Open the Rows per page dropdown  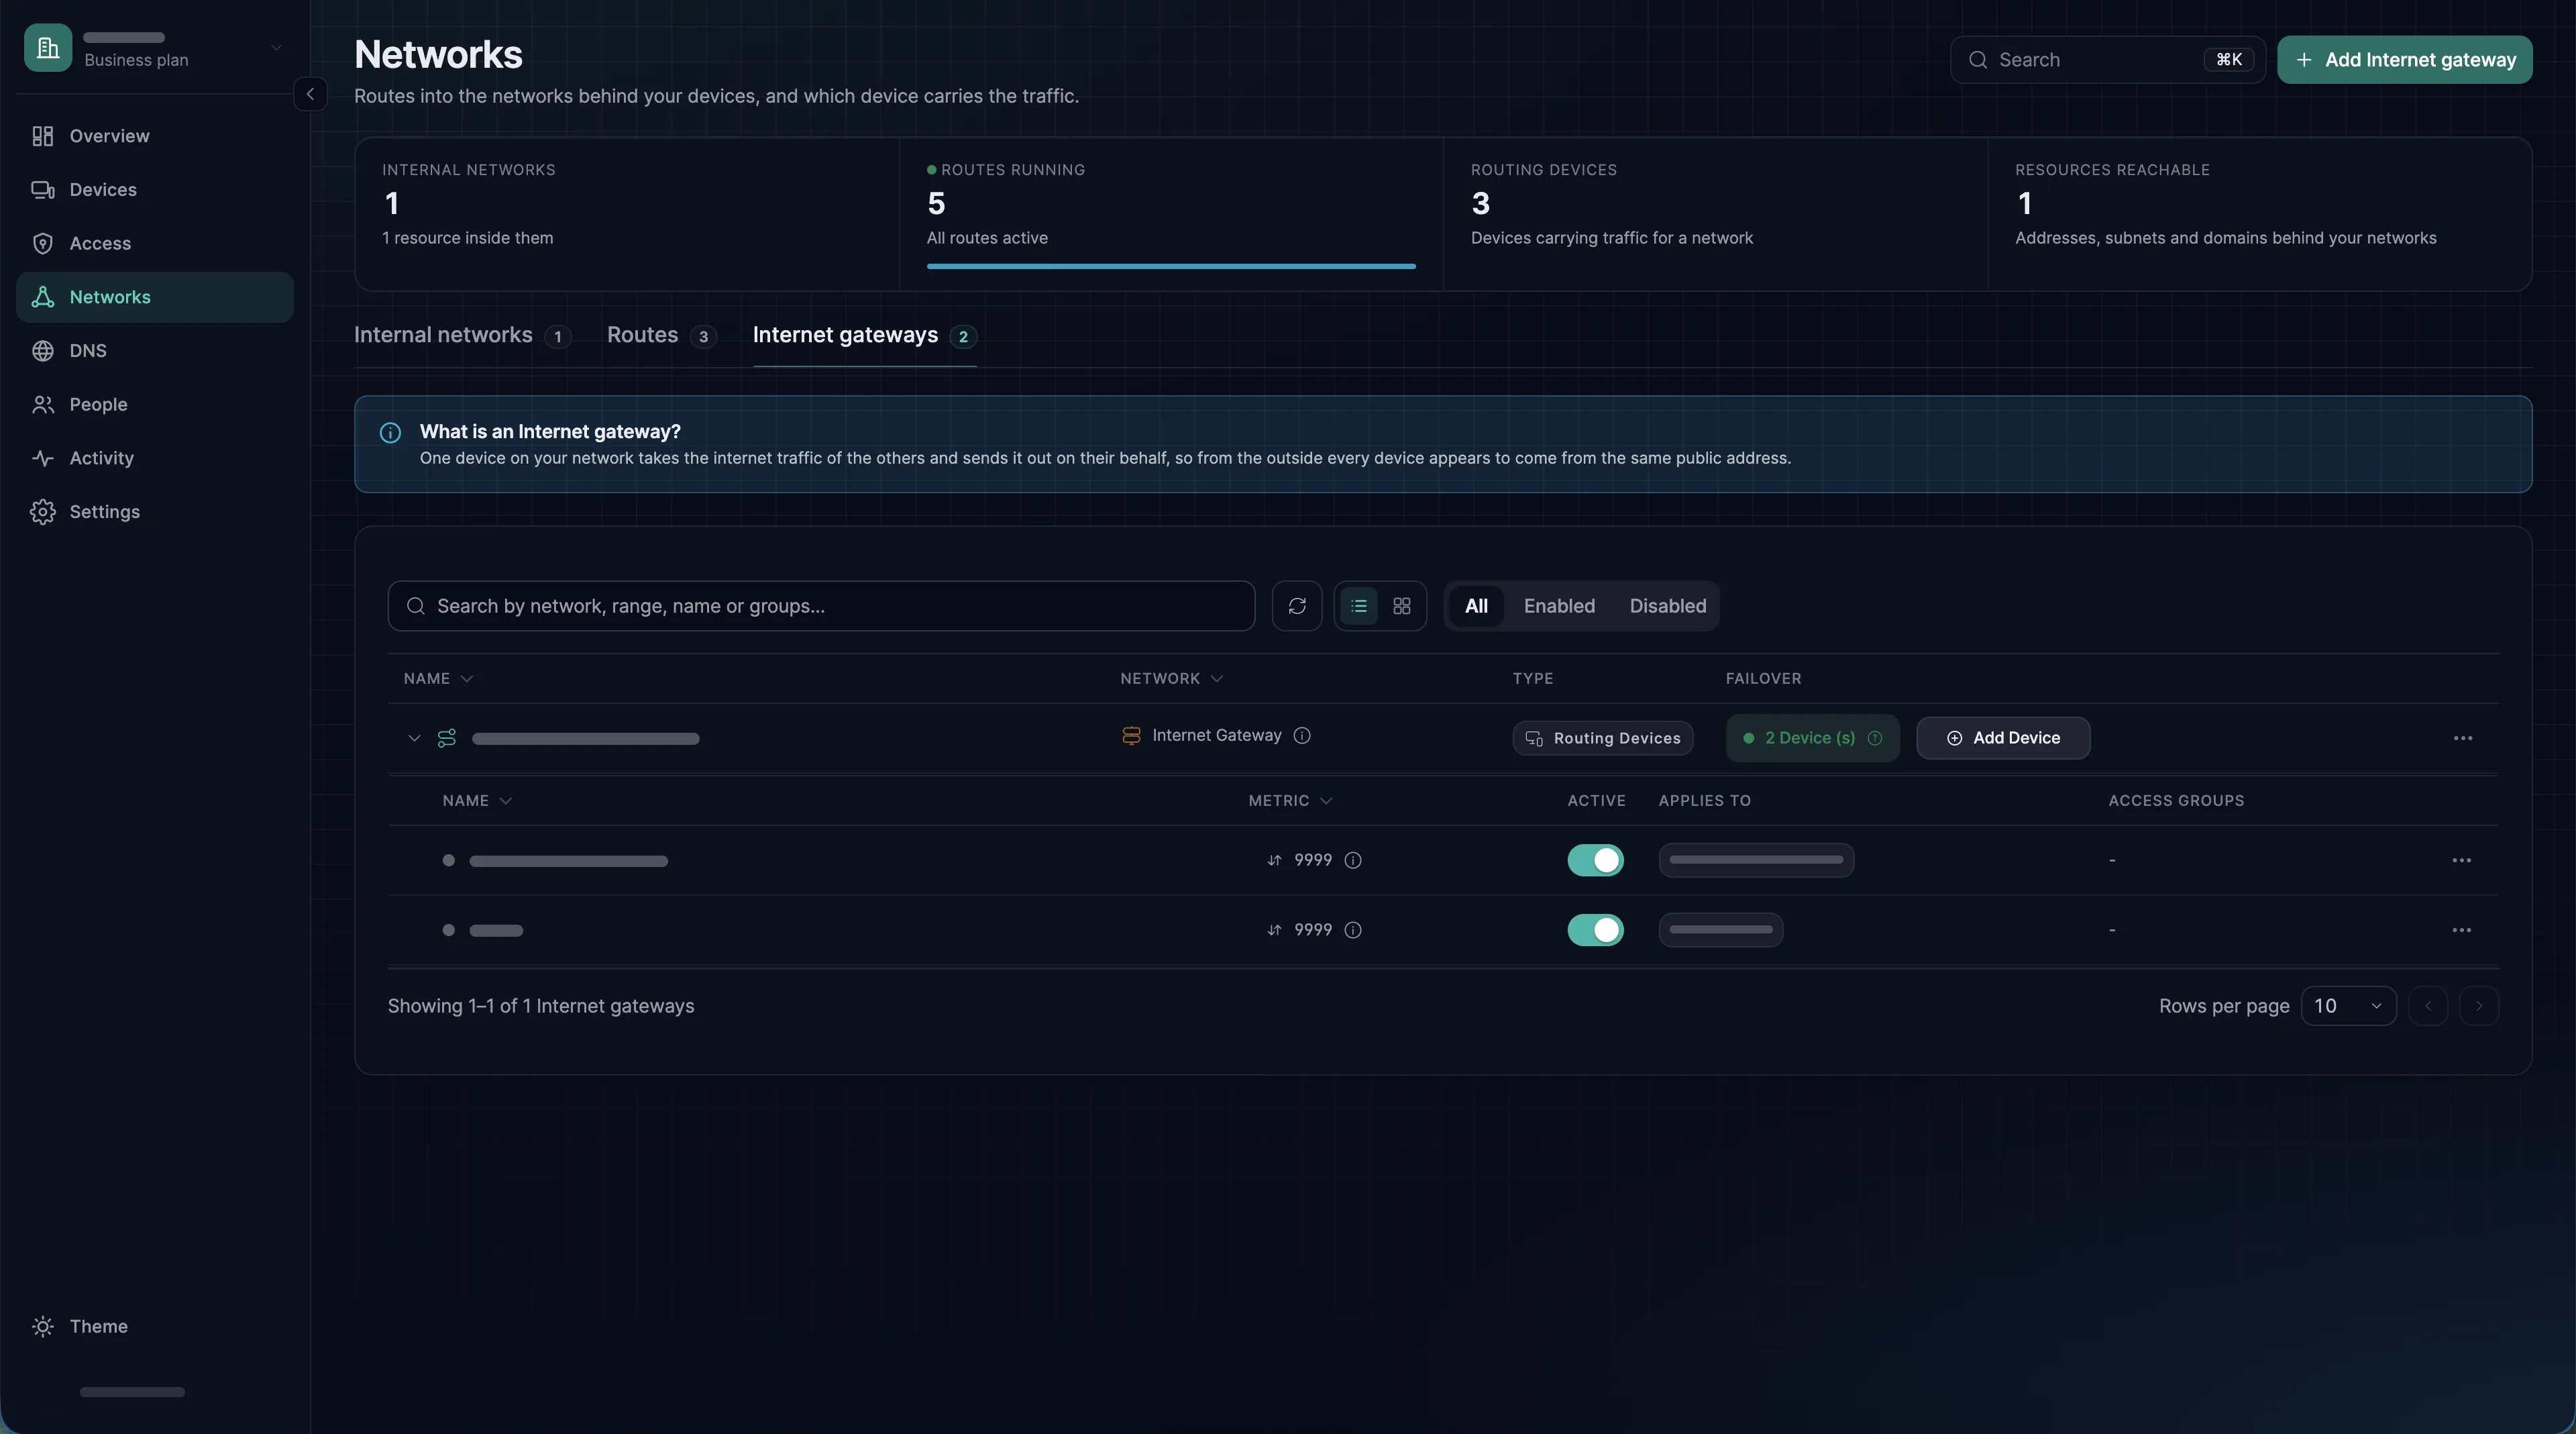click(2348, 1006)
